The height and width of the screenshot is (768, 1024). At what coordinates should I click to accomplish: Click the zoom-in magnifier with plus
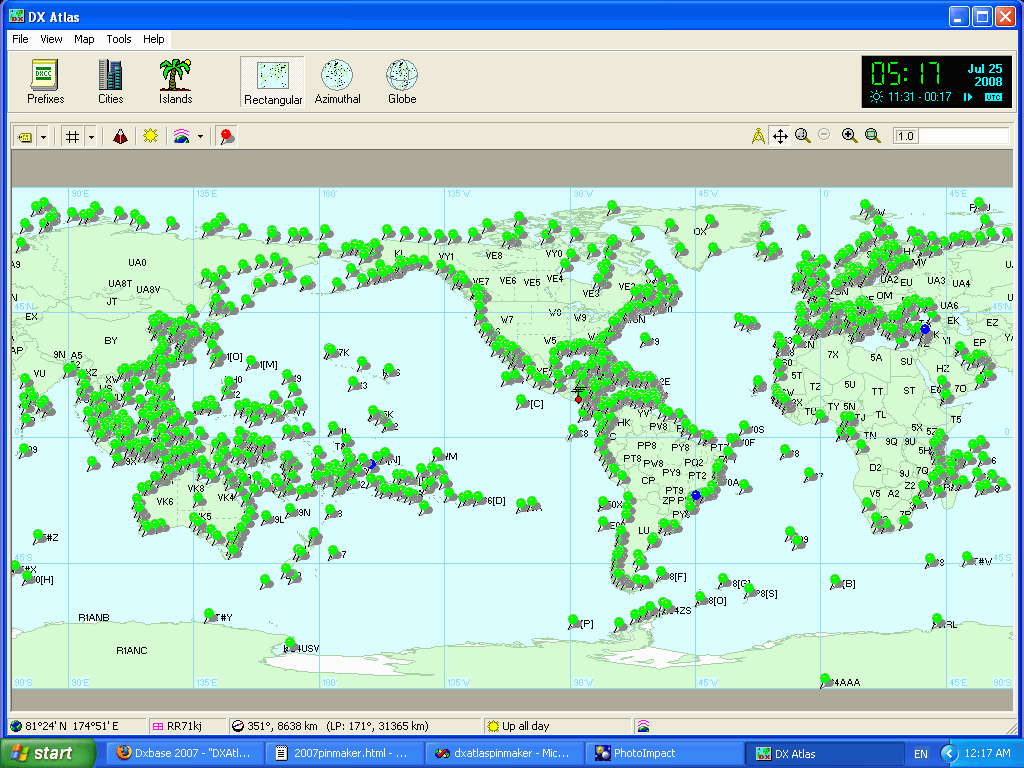click(x=849, y=136)
